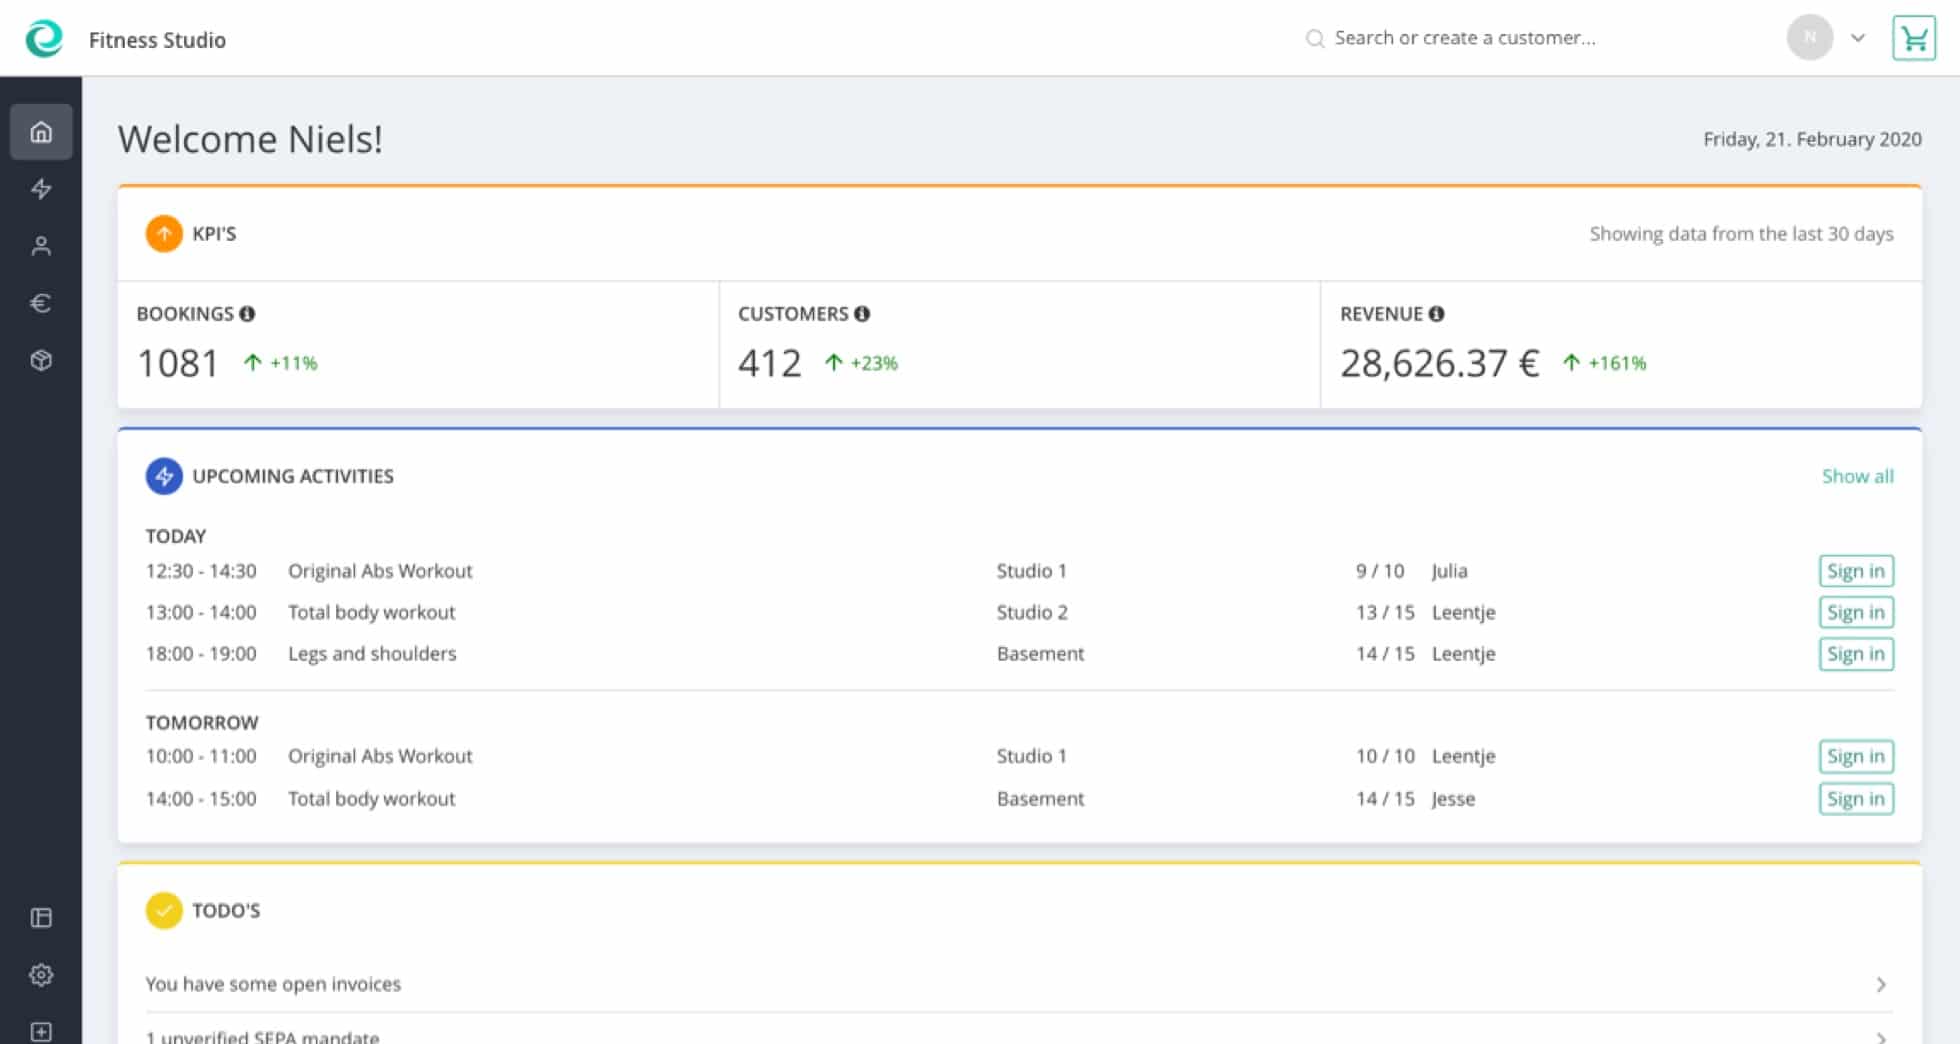Click today's 'Original Abs Workout' at 12:30
1960x1044 pixels.
point(380,571)
